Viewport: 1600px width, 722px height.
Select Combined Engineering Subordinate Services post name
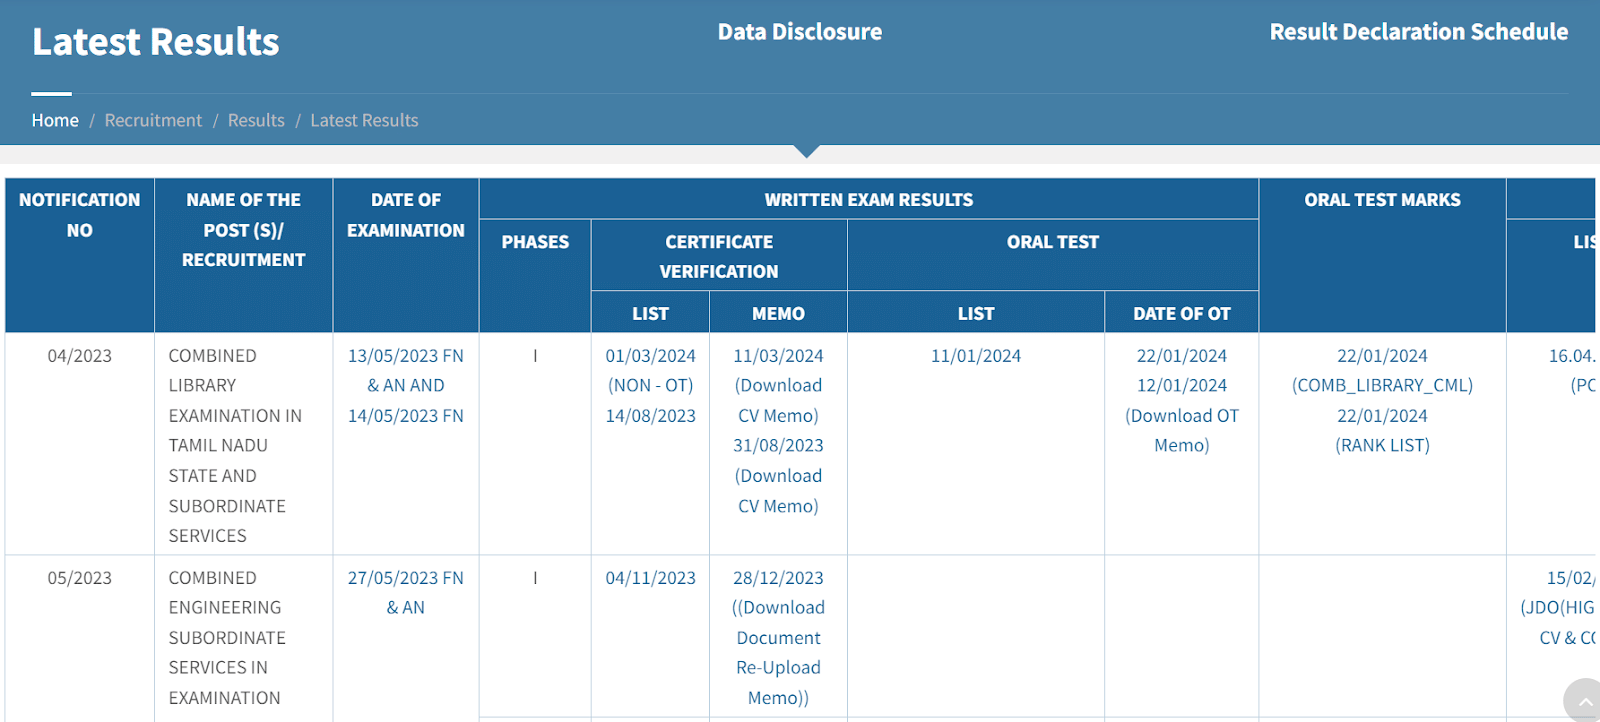pos(227,638)
